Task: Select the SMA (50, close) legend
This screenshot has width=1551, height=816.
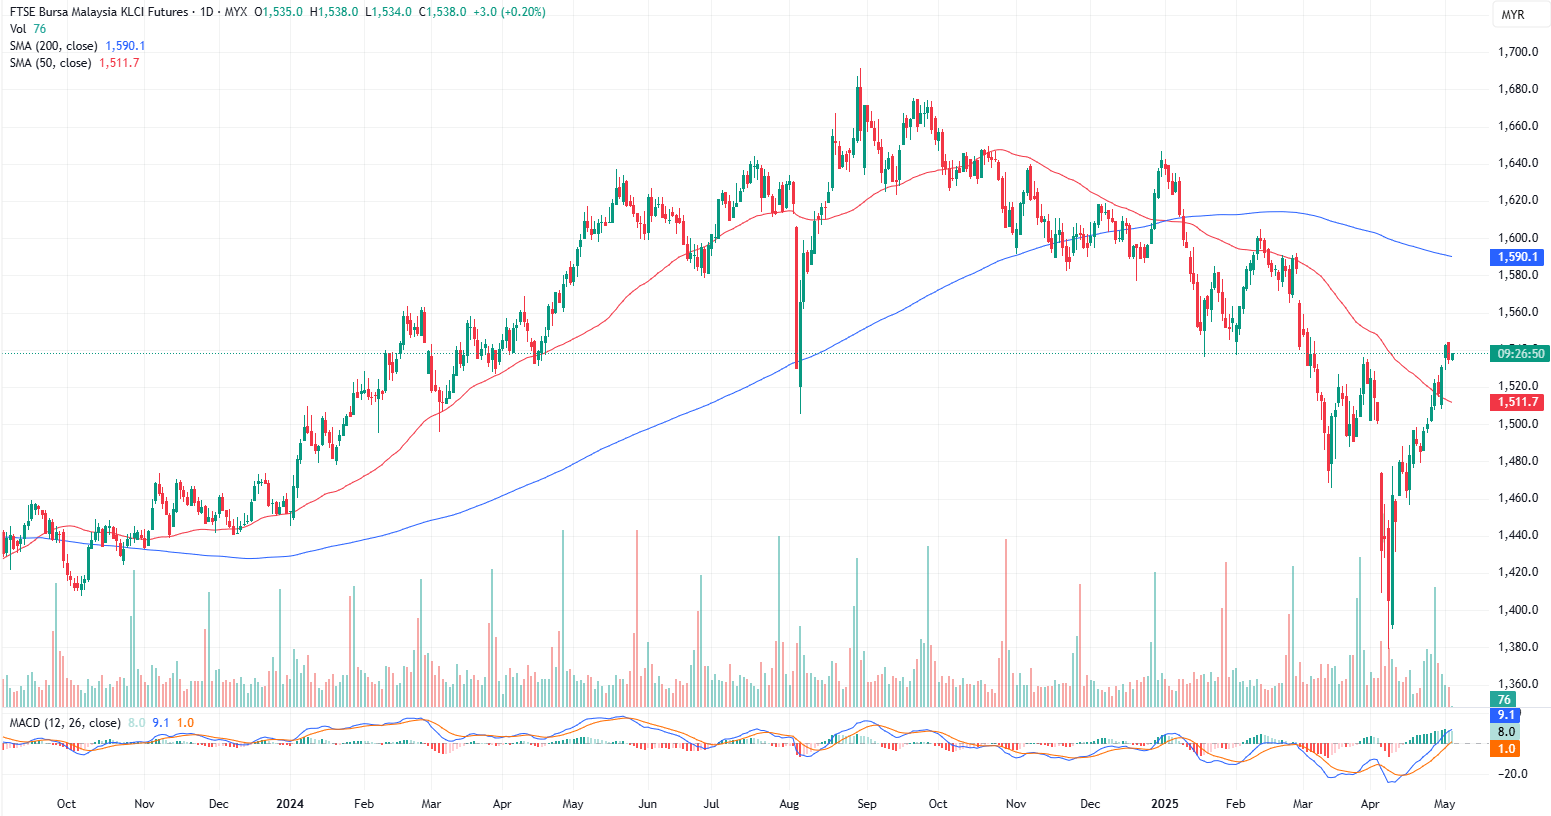Action: coord(50,63)
